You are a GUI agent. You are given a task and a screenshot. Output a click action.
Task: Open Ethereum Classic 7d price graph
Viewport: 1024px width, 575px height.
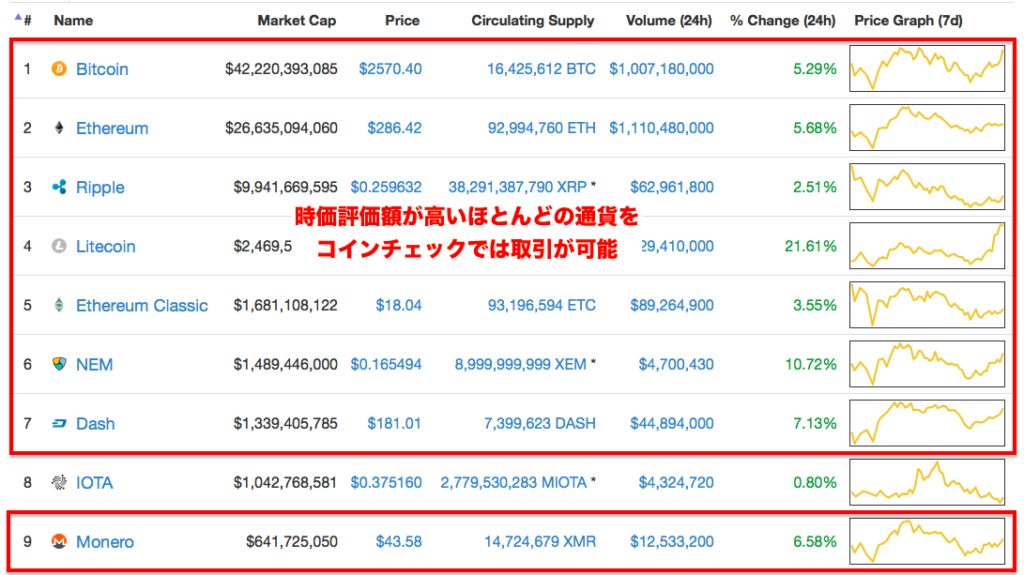[x=927, y=305]
